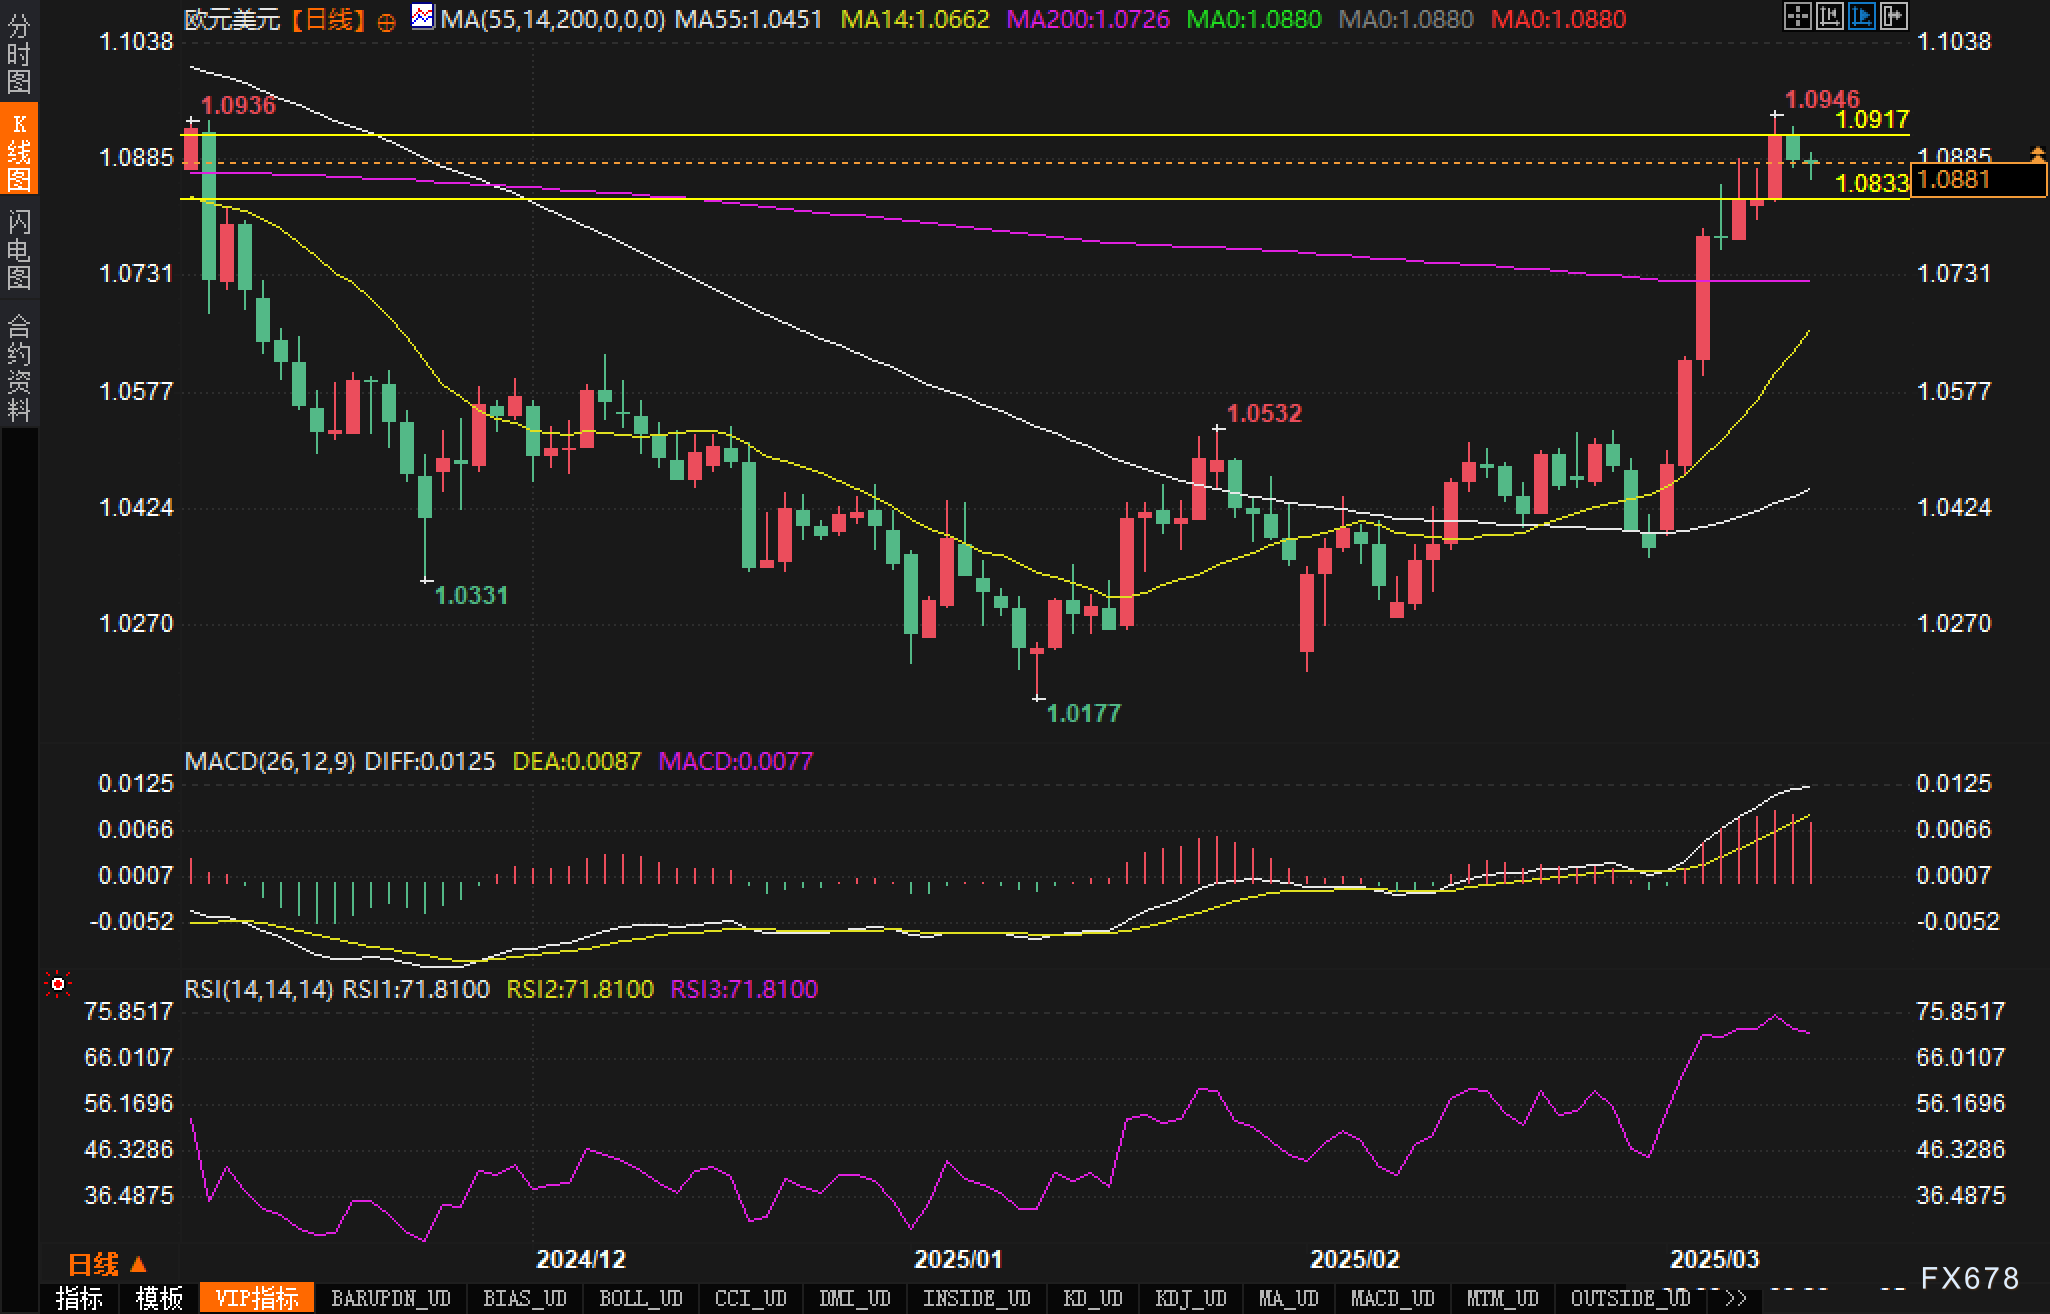Click the 模板 template button
This screenshot has height=1314, width=2050.
click(x=159, y=1299)
